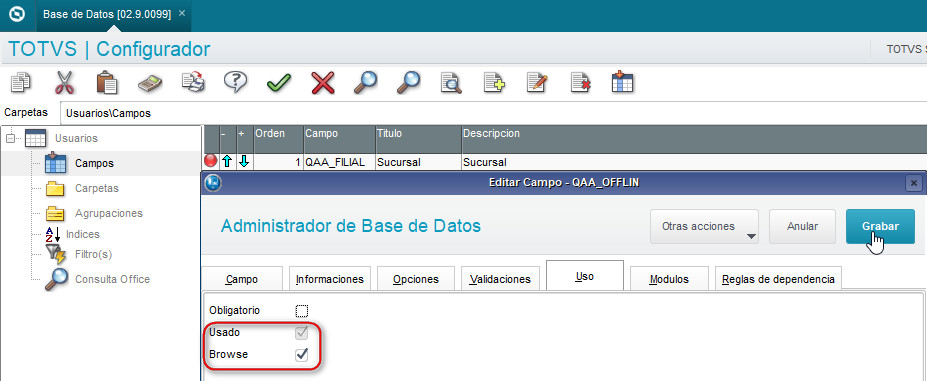Click the Copy toolbar icon

pyautogui.click(x=22, y=82)
